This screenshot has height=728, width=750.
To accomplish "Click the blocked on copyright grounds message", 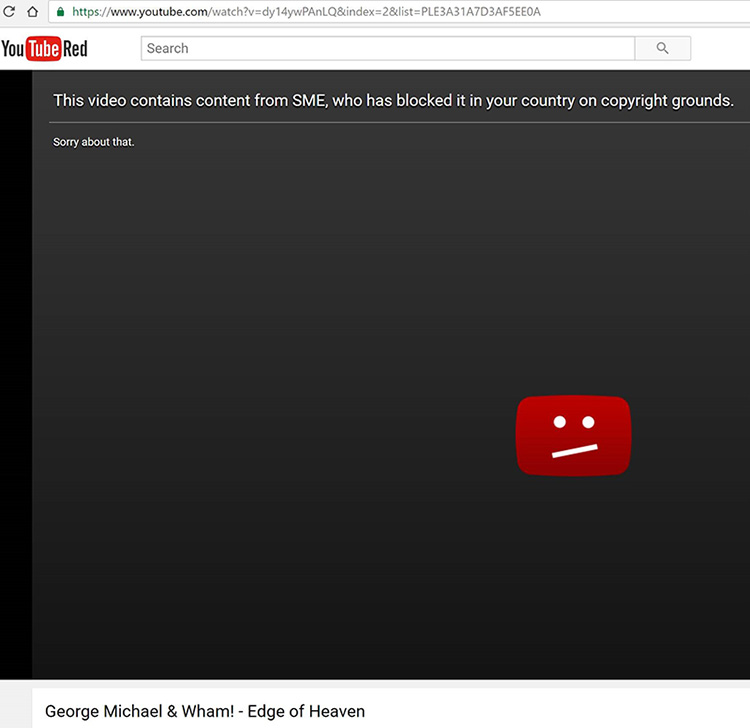I will tap(393, 100).
